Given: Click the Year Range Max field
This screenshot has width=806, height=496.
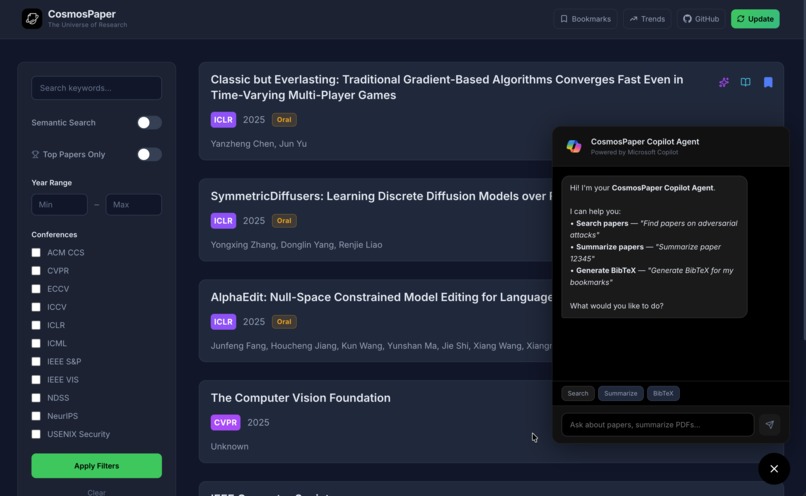Looking at the screenshot, I should pyautogui.click(x=134, y=205).
